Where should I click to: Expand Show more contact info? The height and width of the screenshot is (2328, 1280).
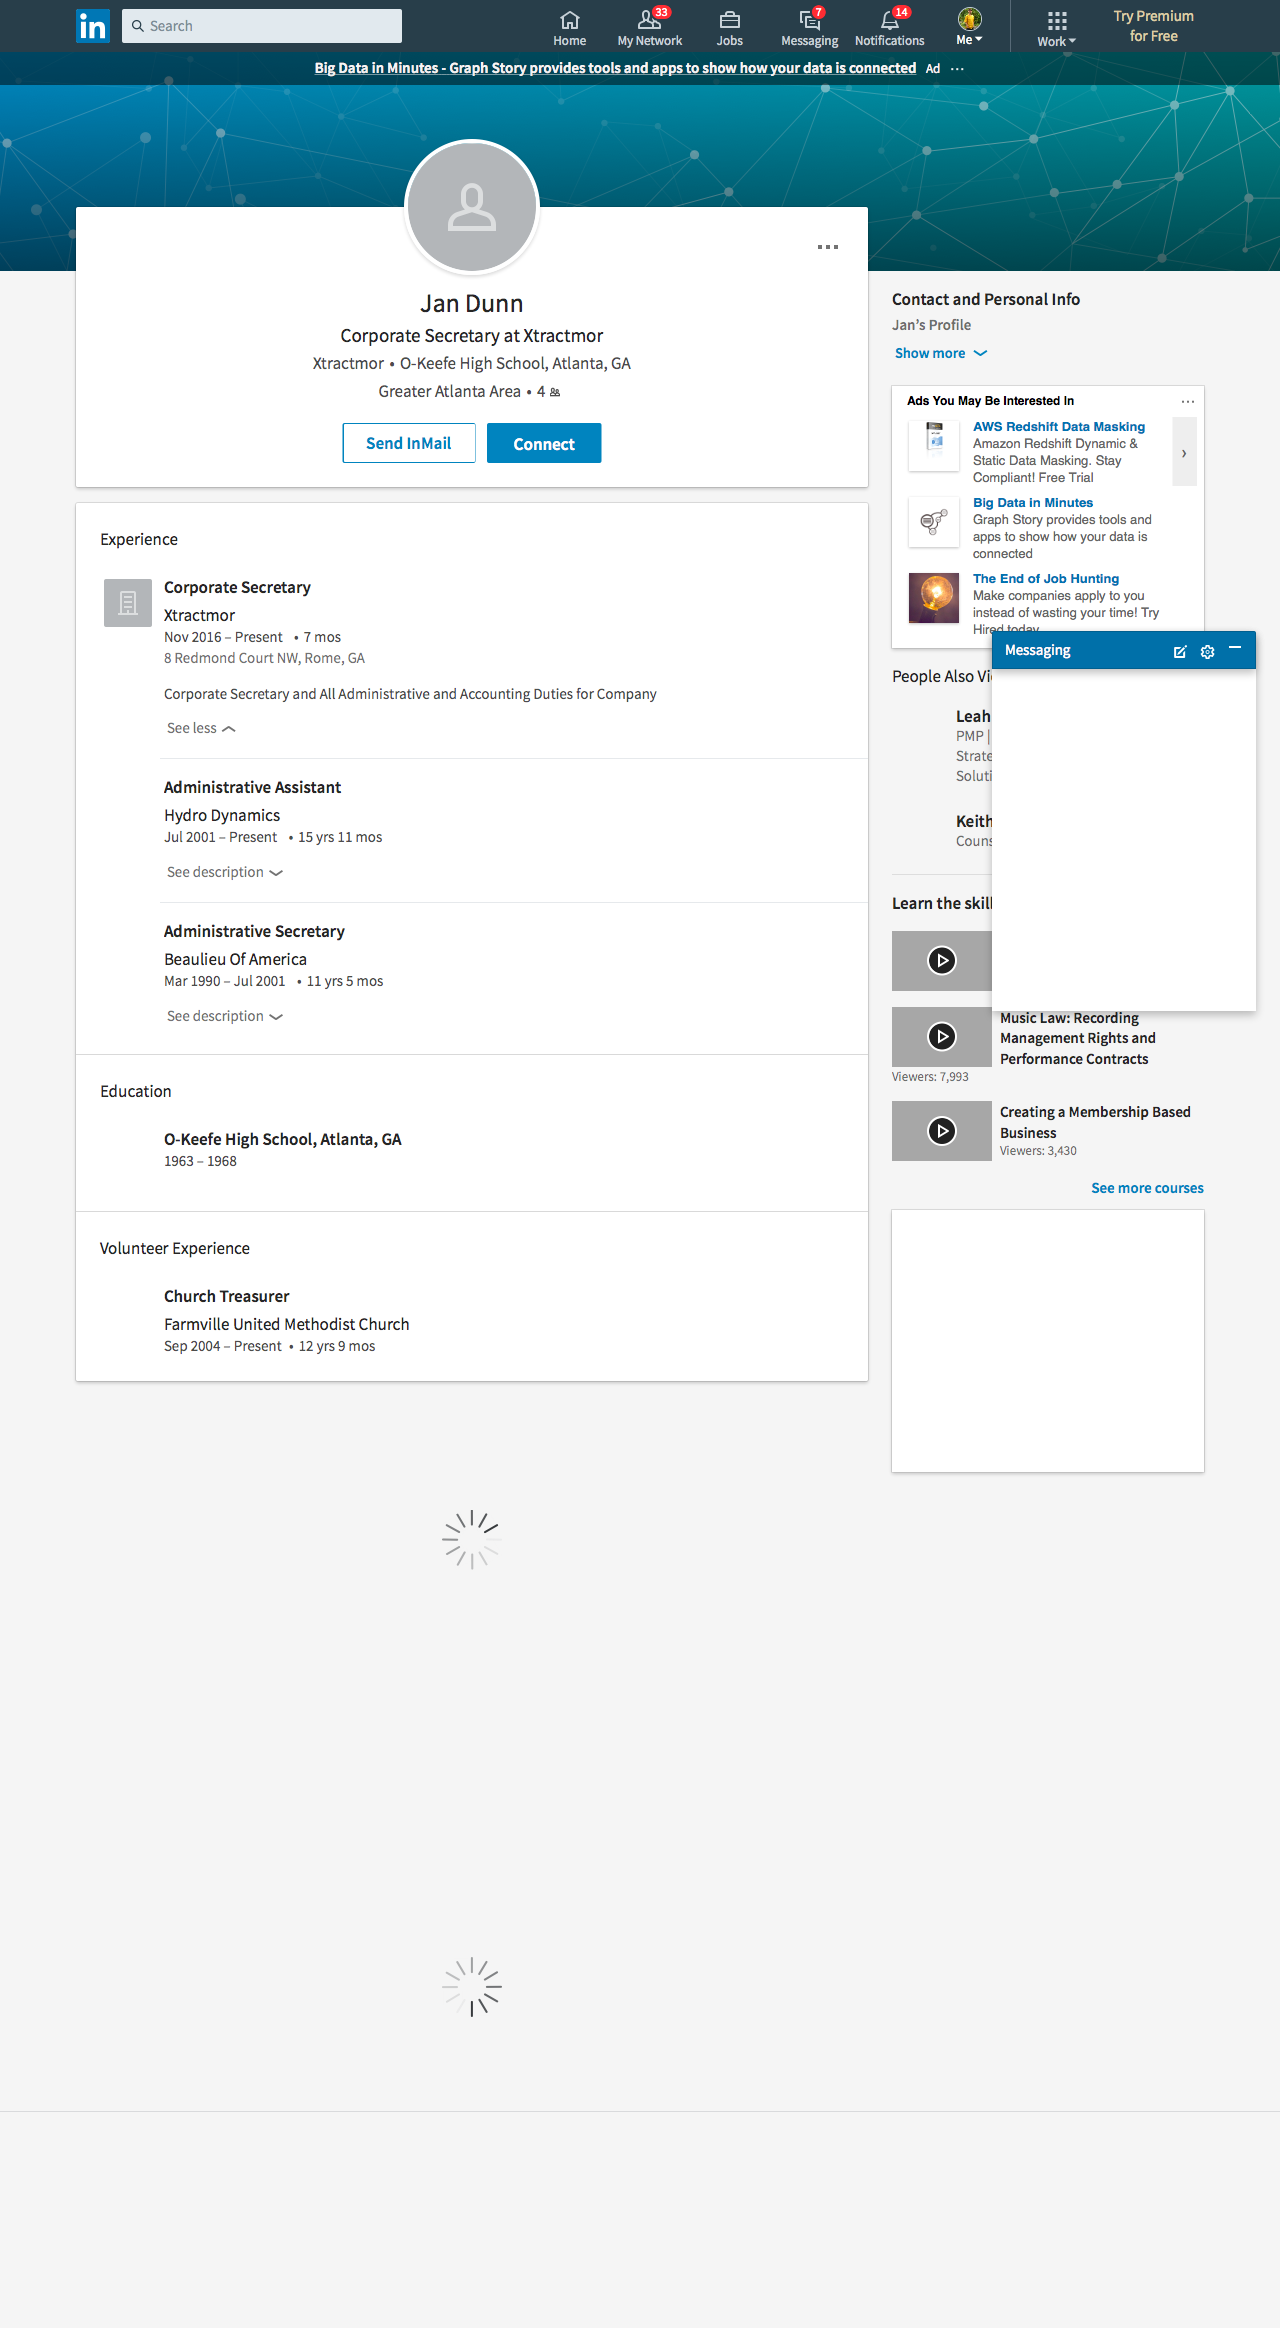940,353
